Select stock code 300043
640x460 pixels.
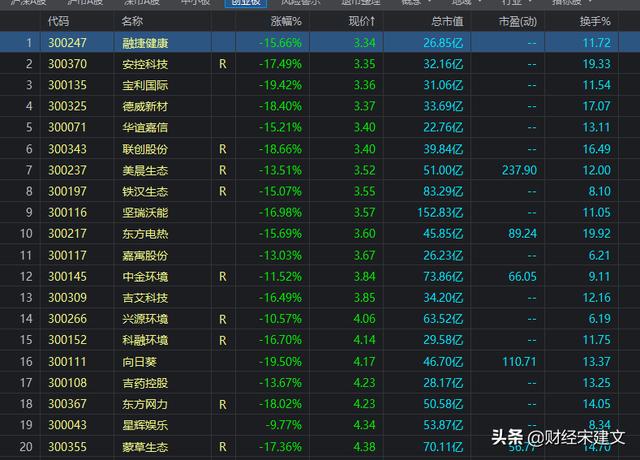coord(67,425)
